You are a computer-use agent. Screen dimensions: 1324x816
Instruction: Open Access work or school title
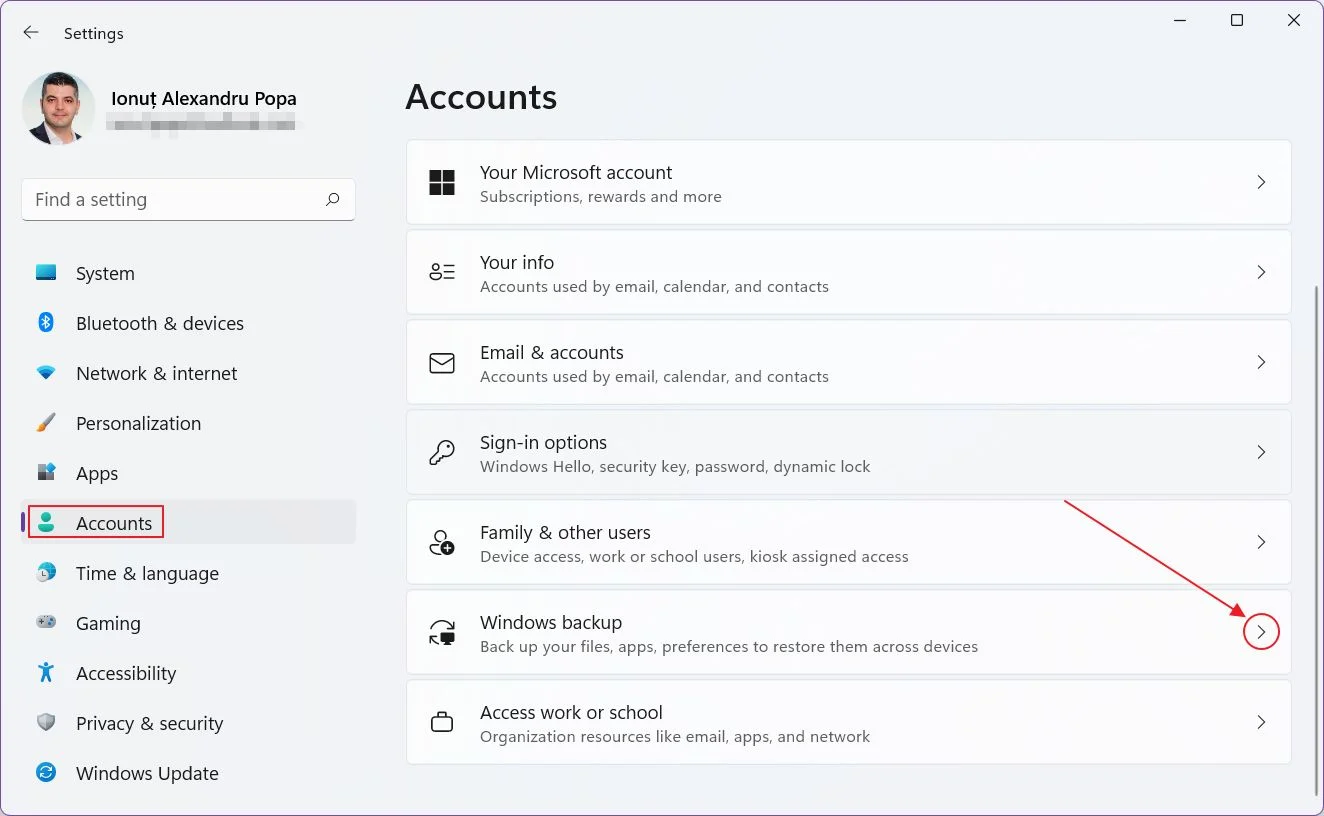(571, 712)
